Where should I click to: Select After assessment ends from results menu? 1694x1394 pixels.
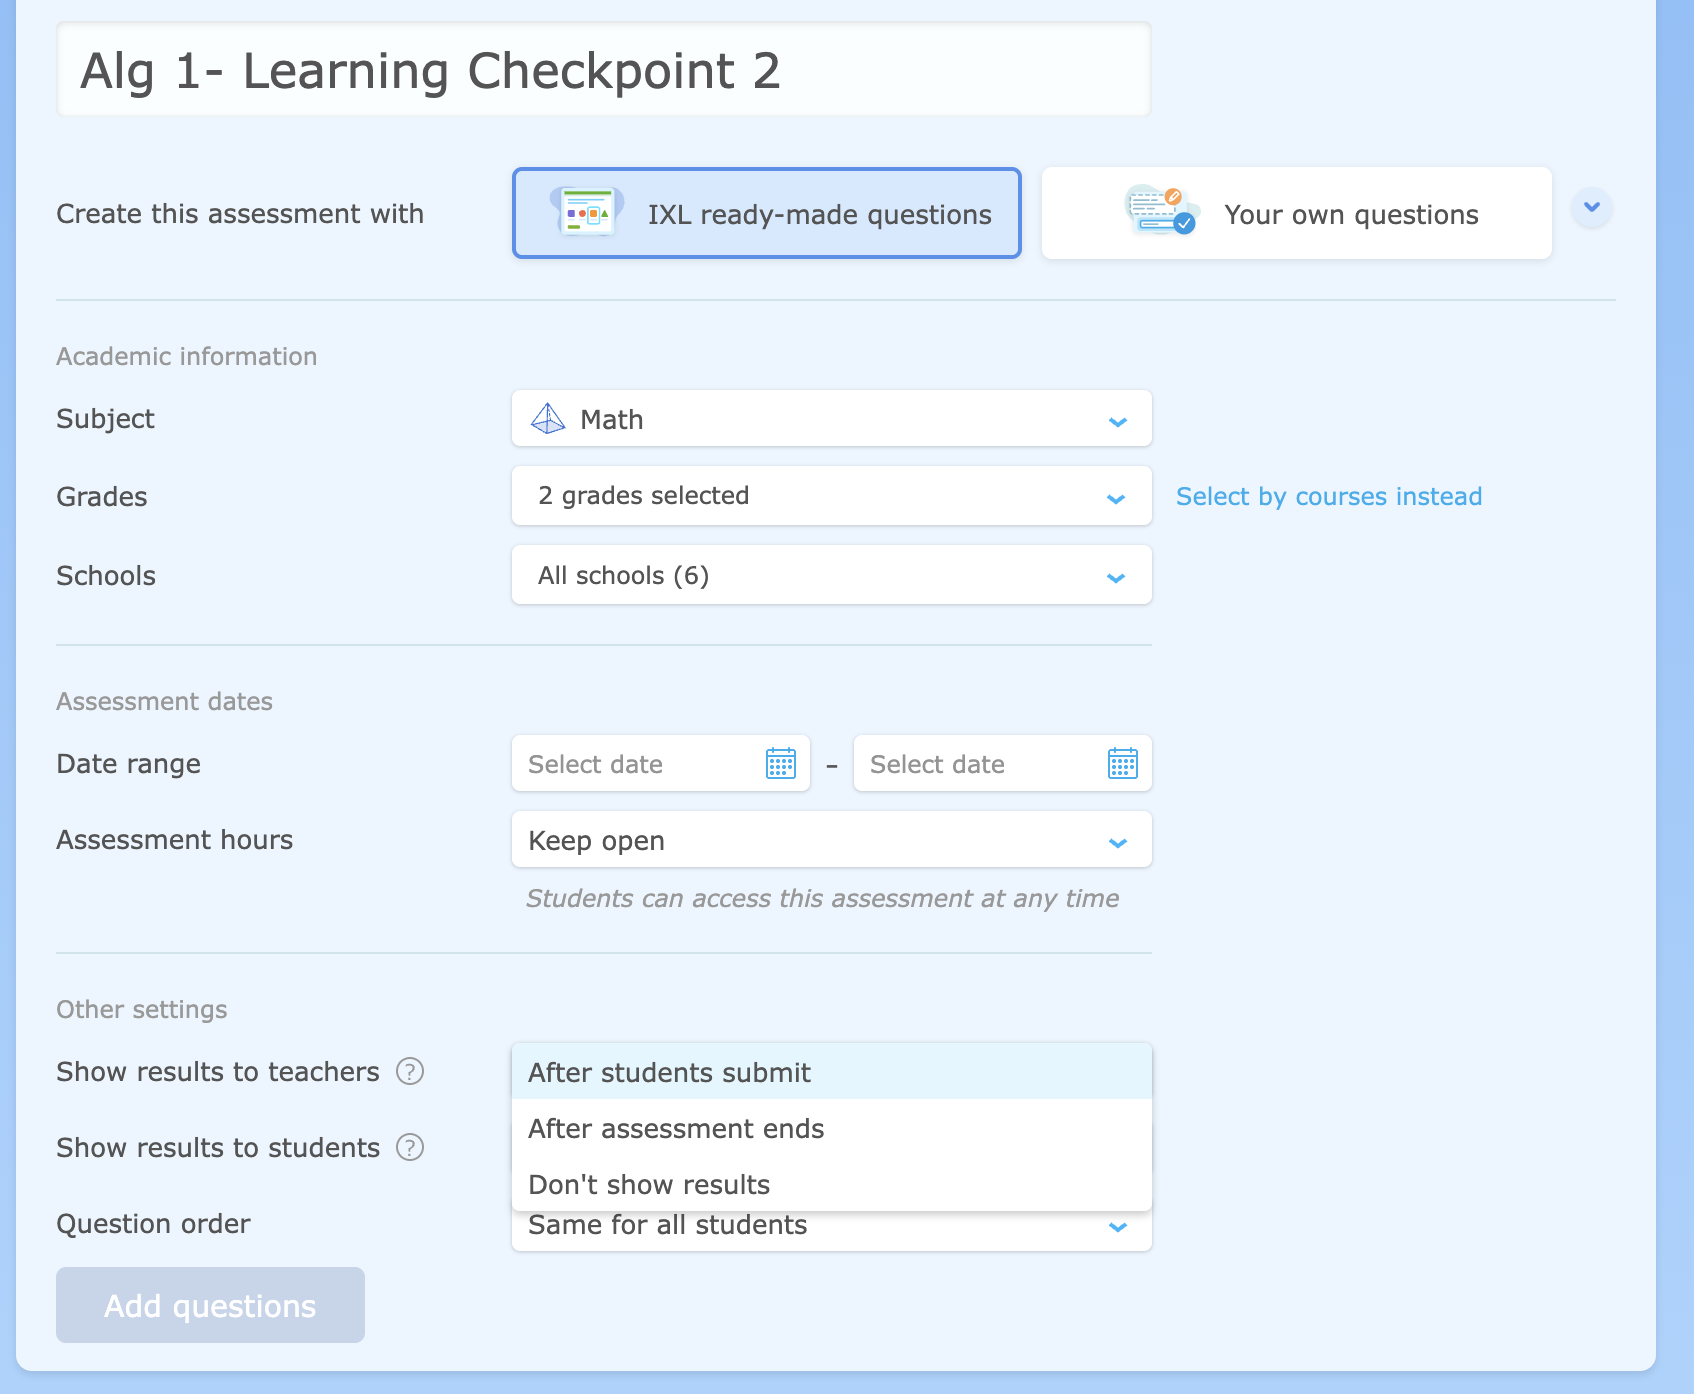676,1128
